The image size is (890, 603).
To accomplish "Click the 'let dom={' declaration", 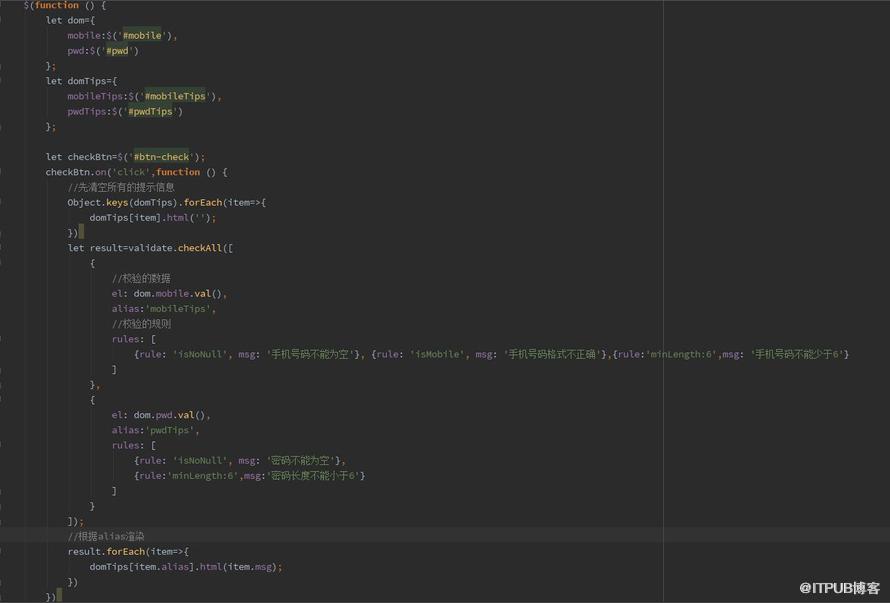I will pyautogui.click(x=70, y=20).
